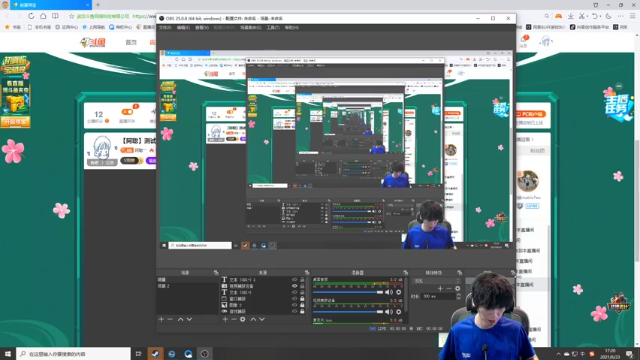Viewport: 640px width, 360px height.
Task: Go to browser home page
Action: (x=43, y=16)
